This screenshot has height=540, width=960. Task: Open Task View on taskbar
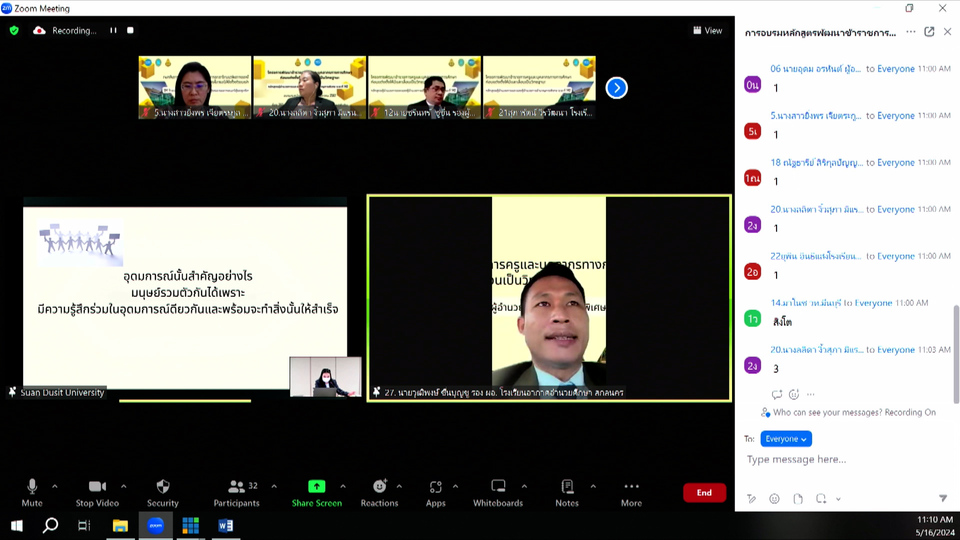pos(84,525)
